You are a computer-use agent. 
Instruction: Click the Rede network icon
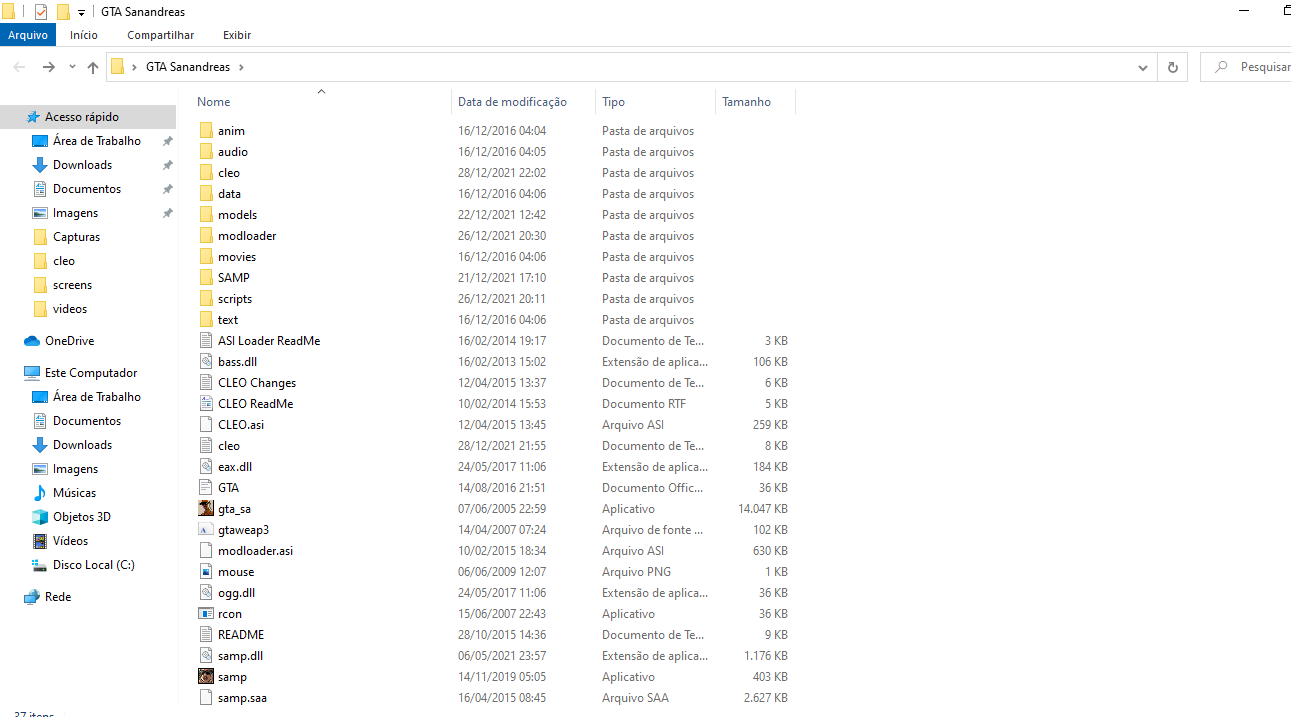click(32, 597)
